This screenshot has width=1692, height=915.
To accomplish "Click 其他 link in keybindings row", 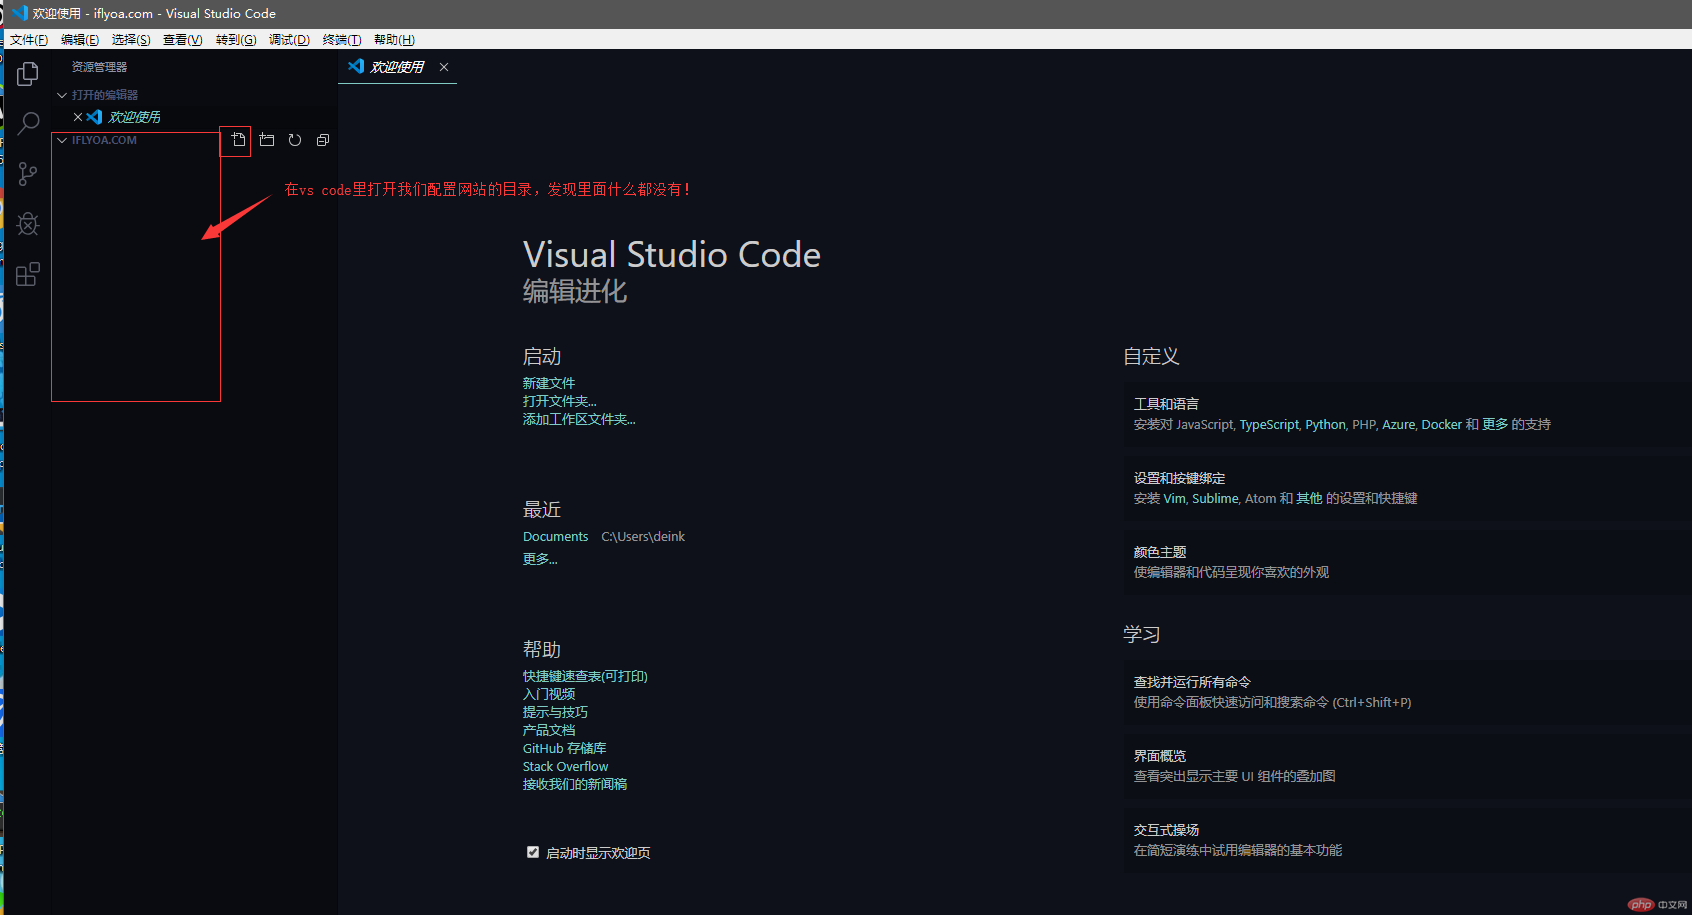I will pos(1309,499).
